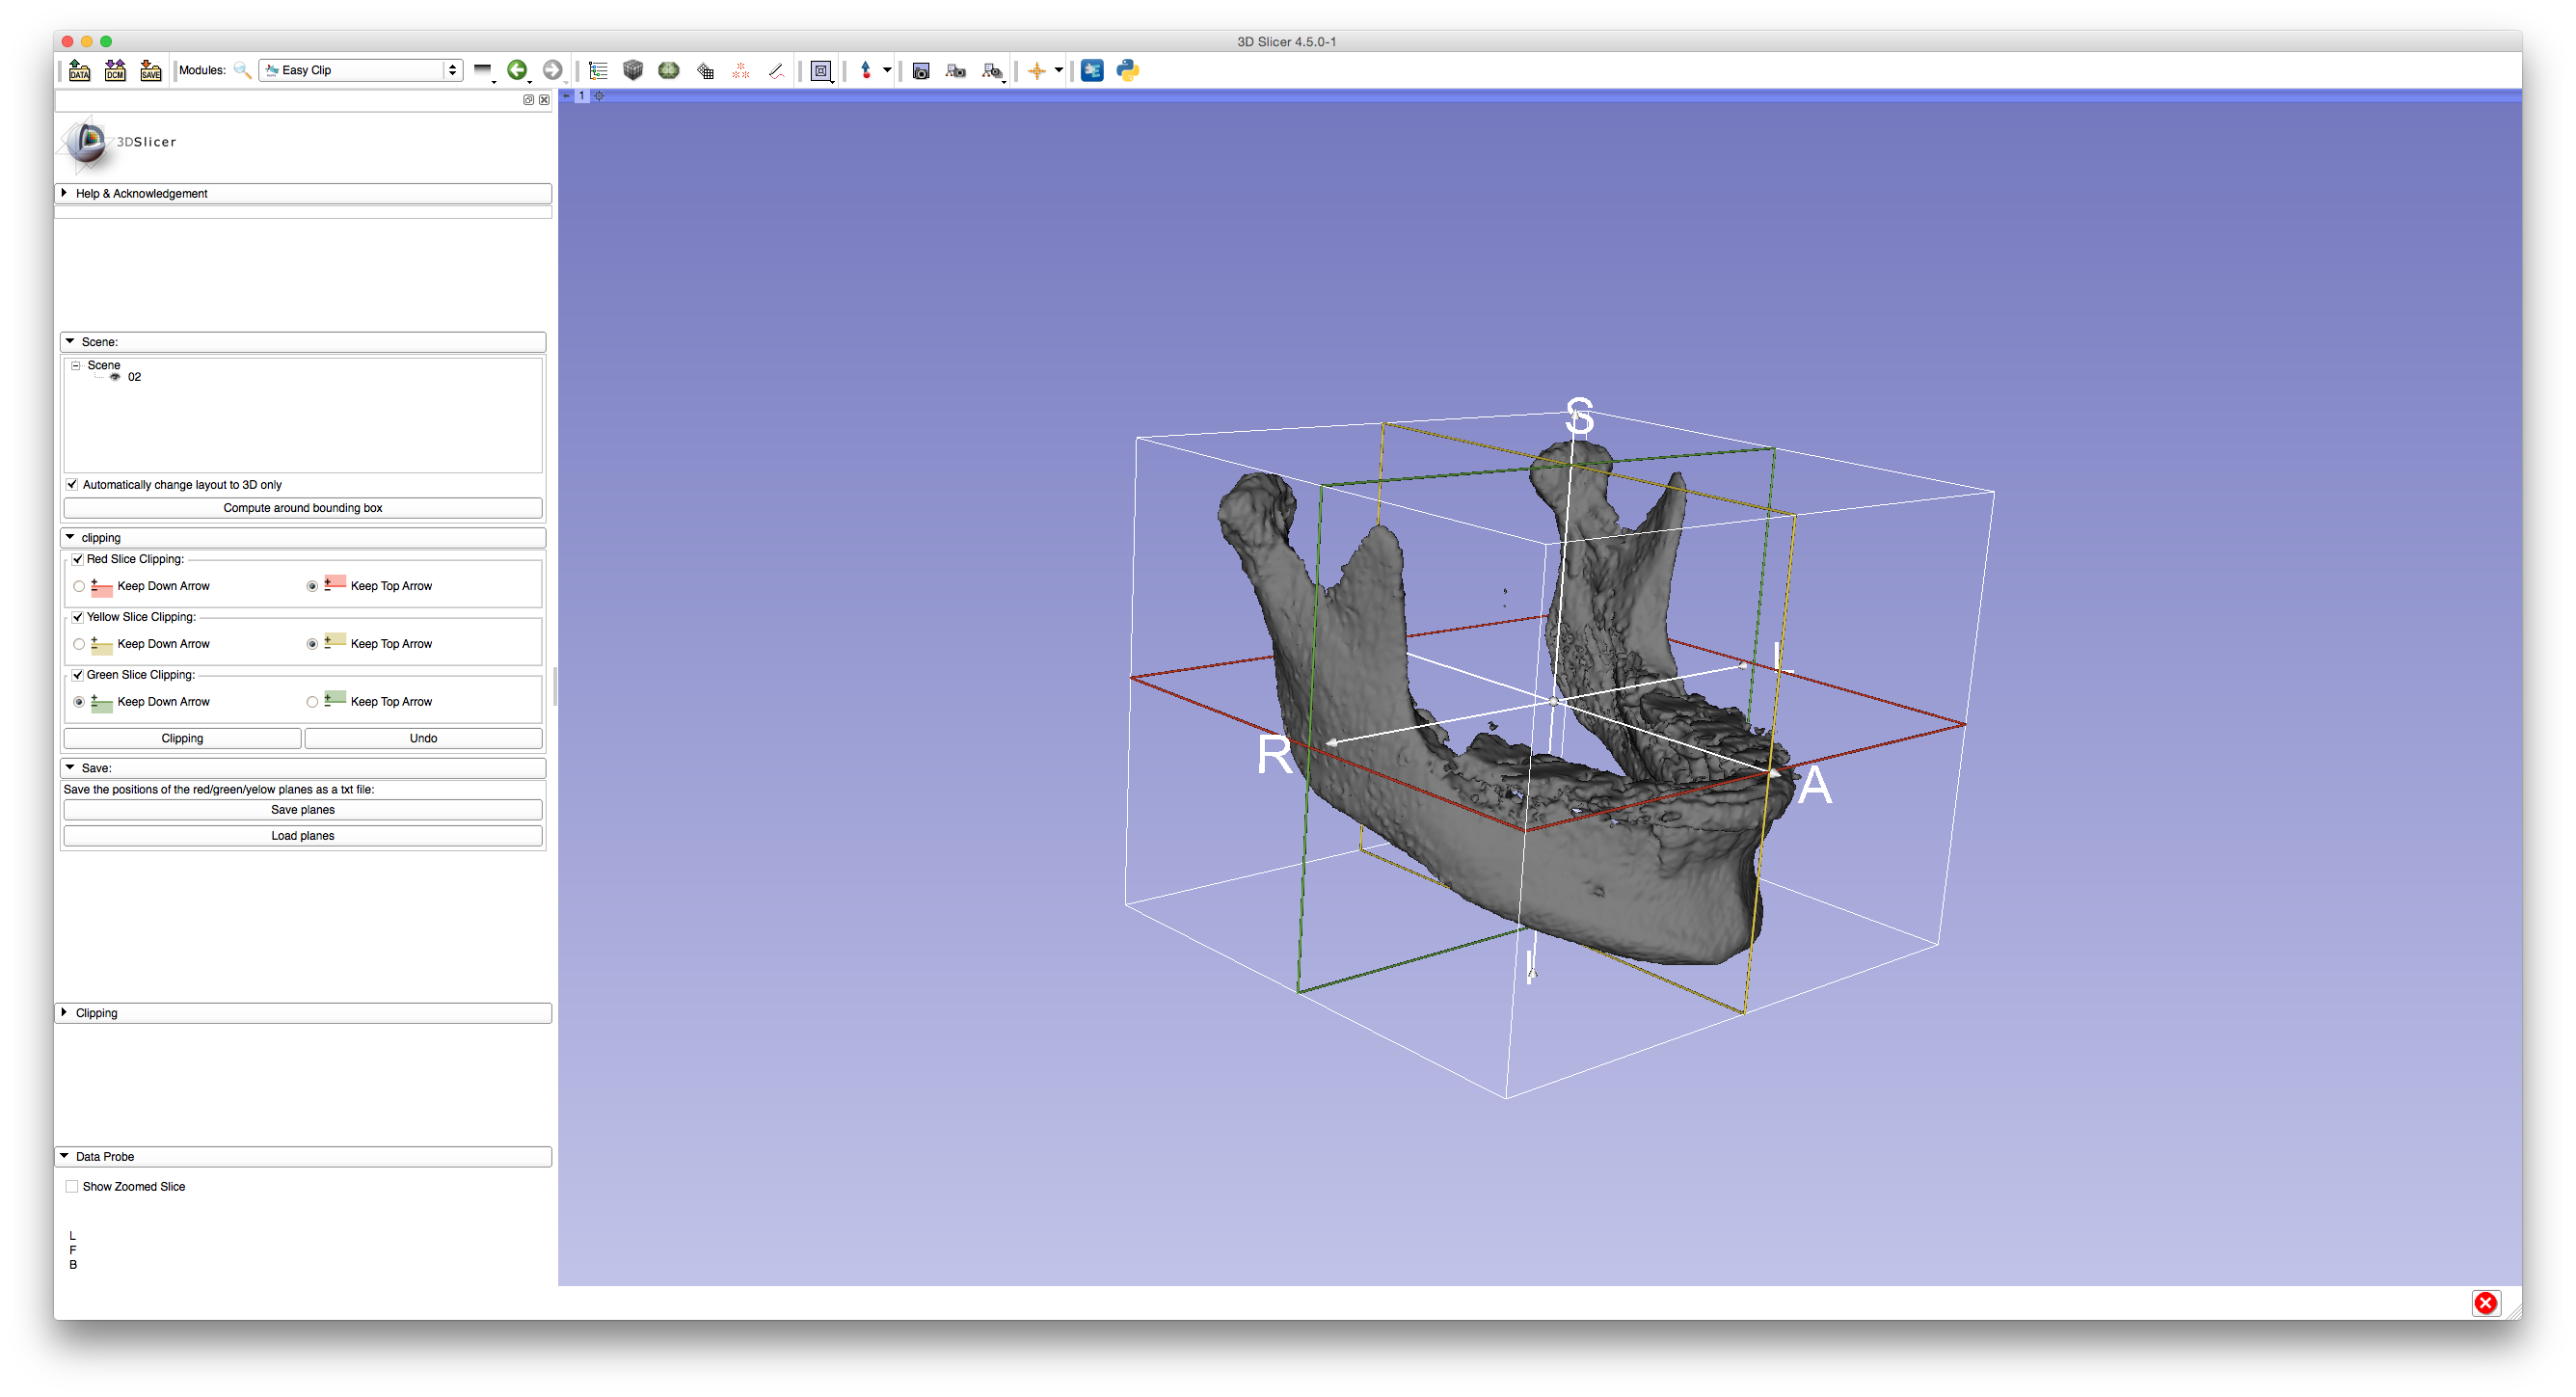This screenshot has height=1397, width=2576.
Task: Click the red error indicator icon
Action: 2485,1303
